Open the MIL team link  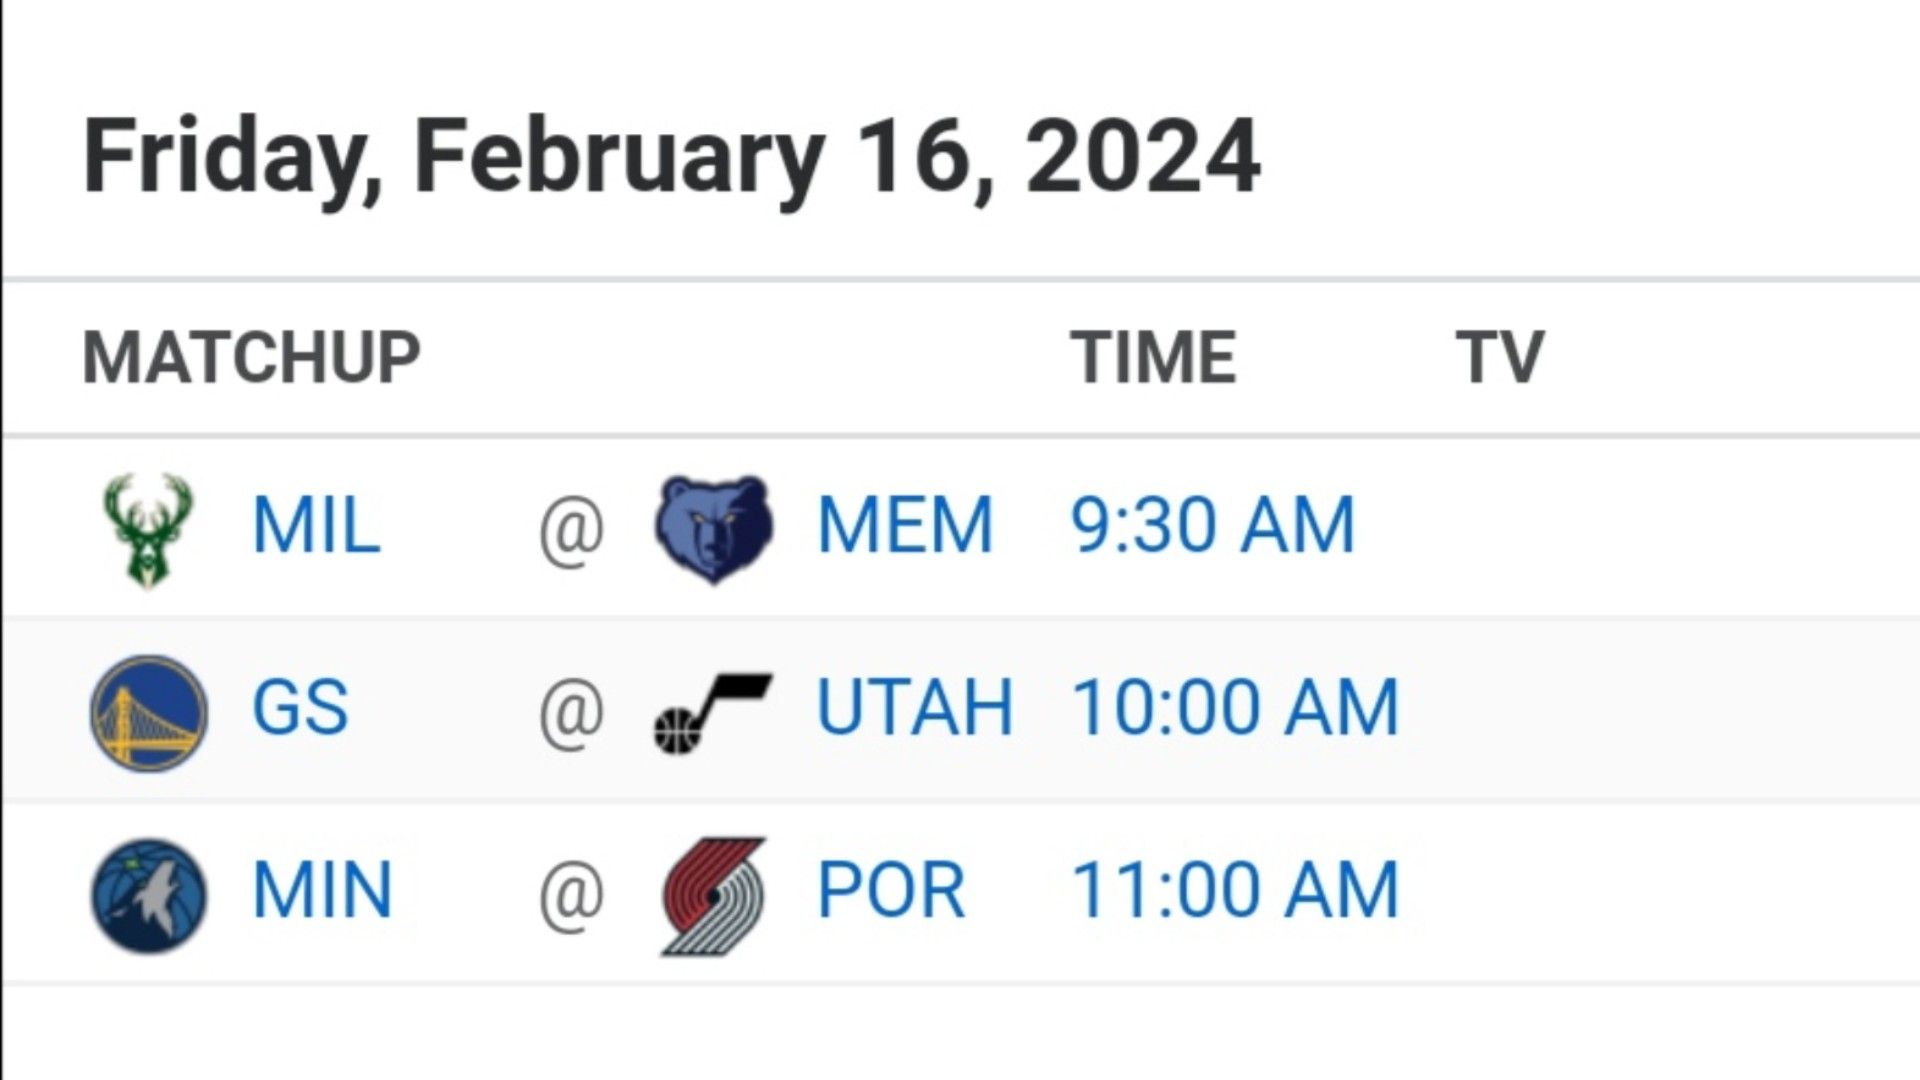(x=316, y=525)
